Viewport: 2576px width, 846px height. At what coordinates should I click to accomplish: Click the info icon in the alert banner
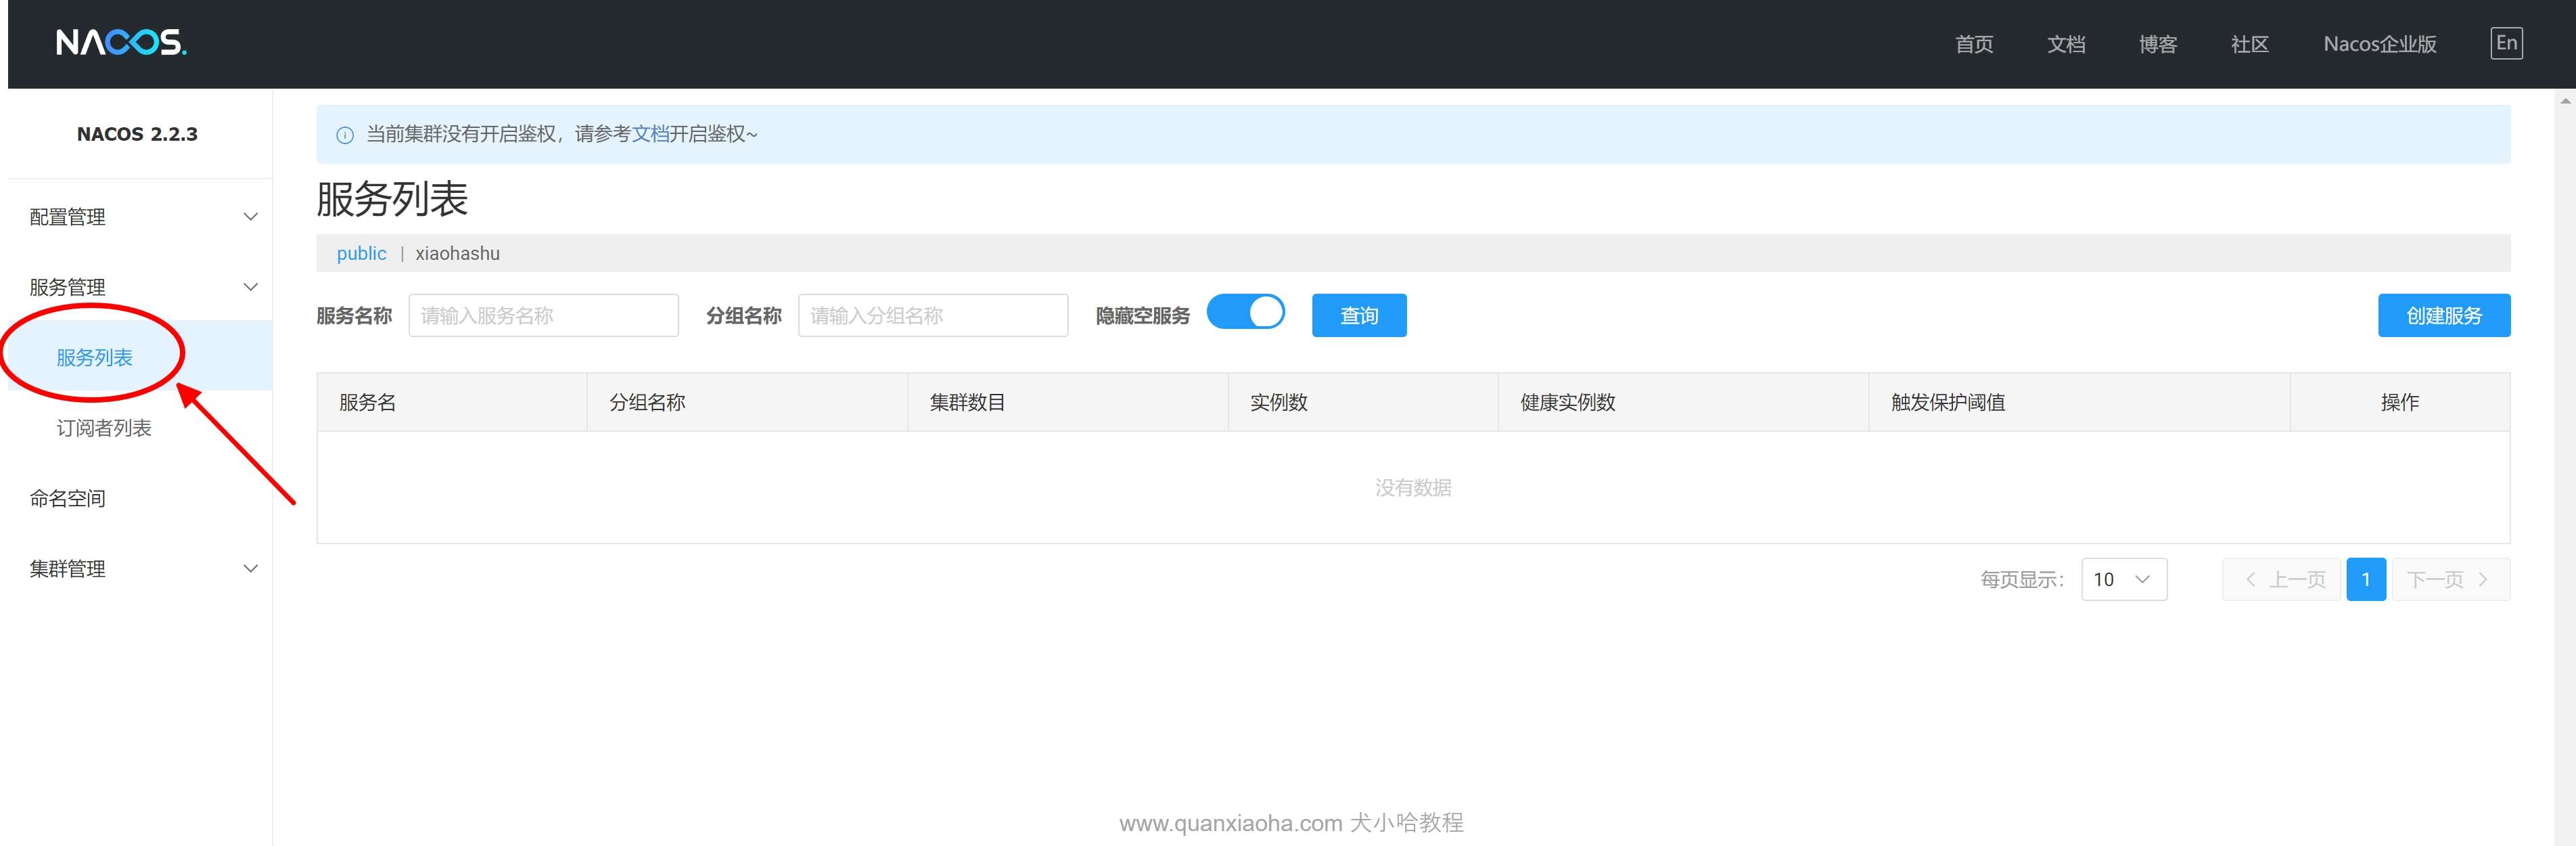pyautogui.click(x=345, y=135)
